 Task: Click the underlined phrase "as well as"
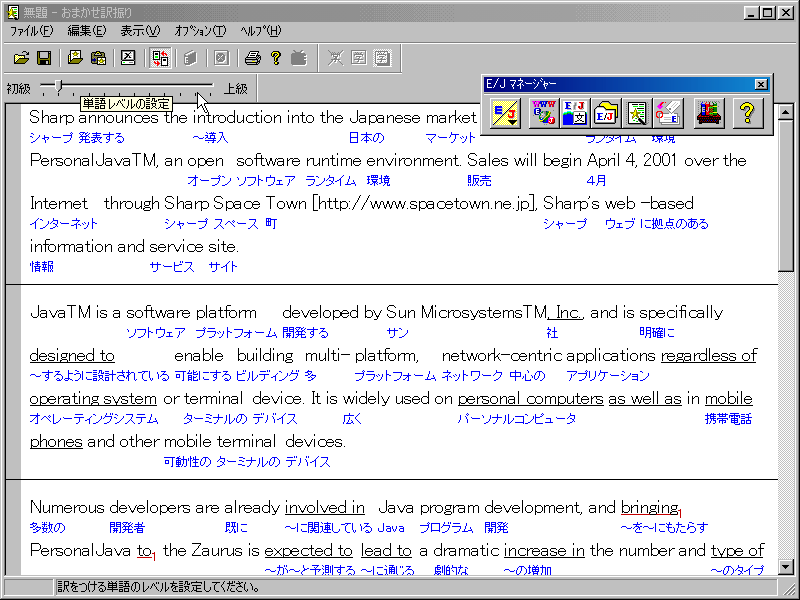(x=645, y=398)
